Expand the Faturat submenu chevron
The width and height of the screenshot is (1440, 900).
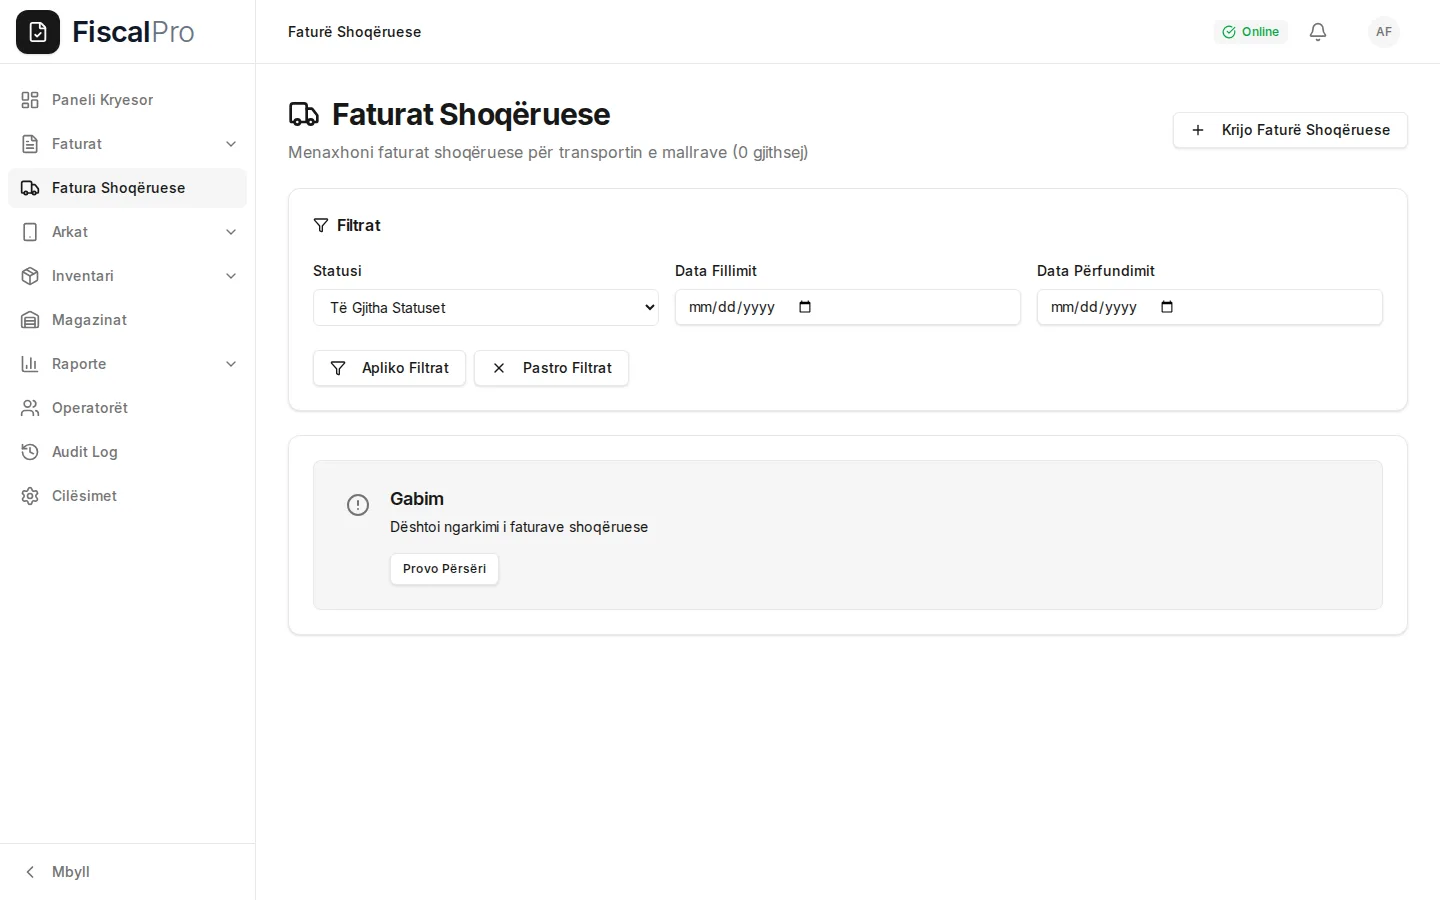click(x=231, y=144)
